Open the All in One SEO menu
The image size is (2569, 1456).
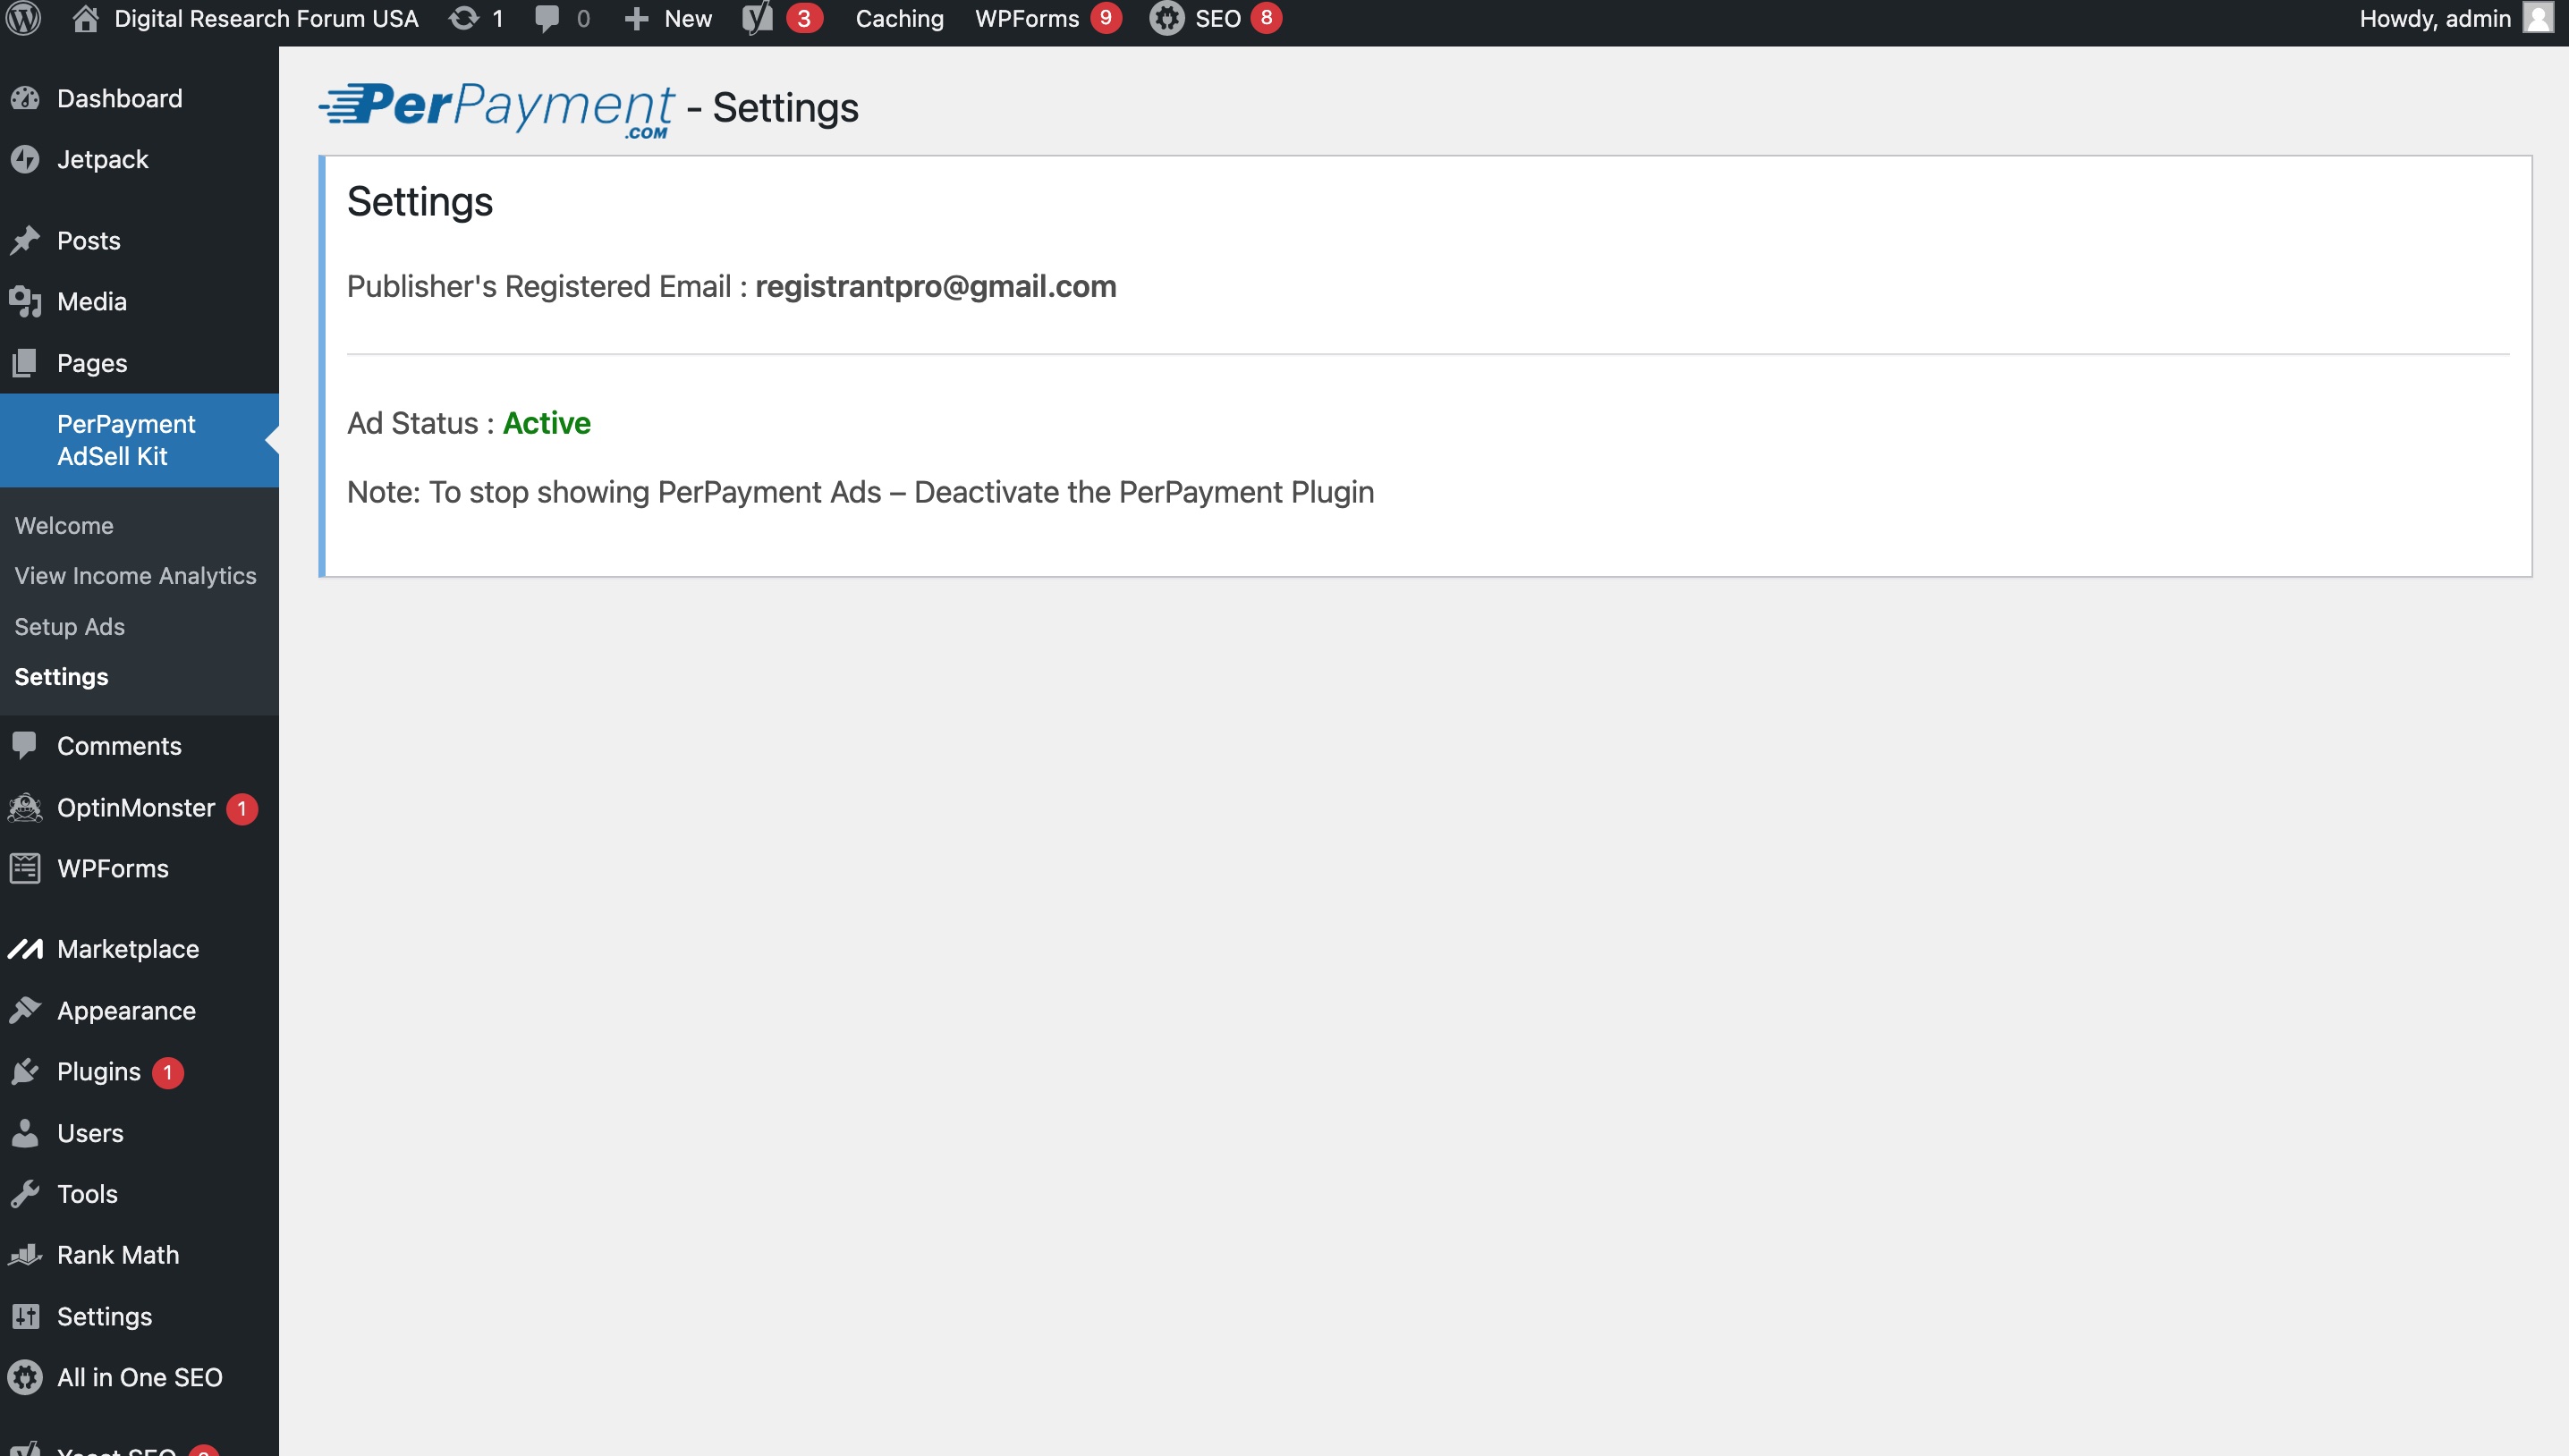(x=139, y=1377)
